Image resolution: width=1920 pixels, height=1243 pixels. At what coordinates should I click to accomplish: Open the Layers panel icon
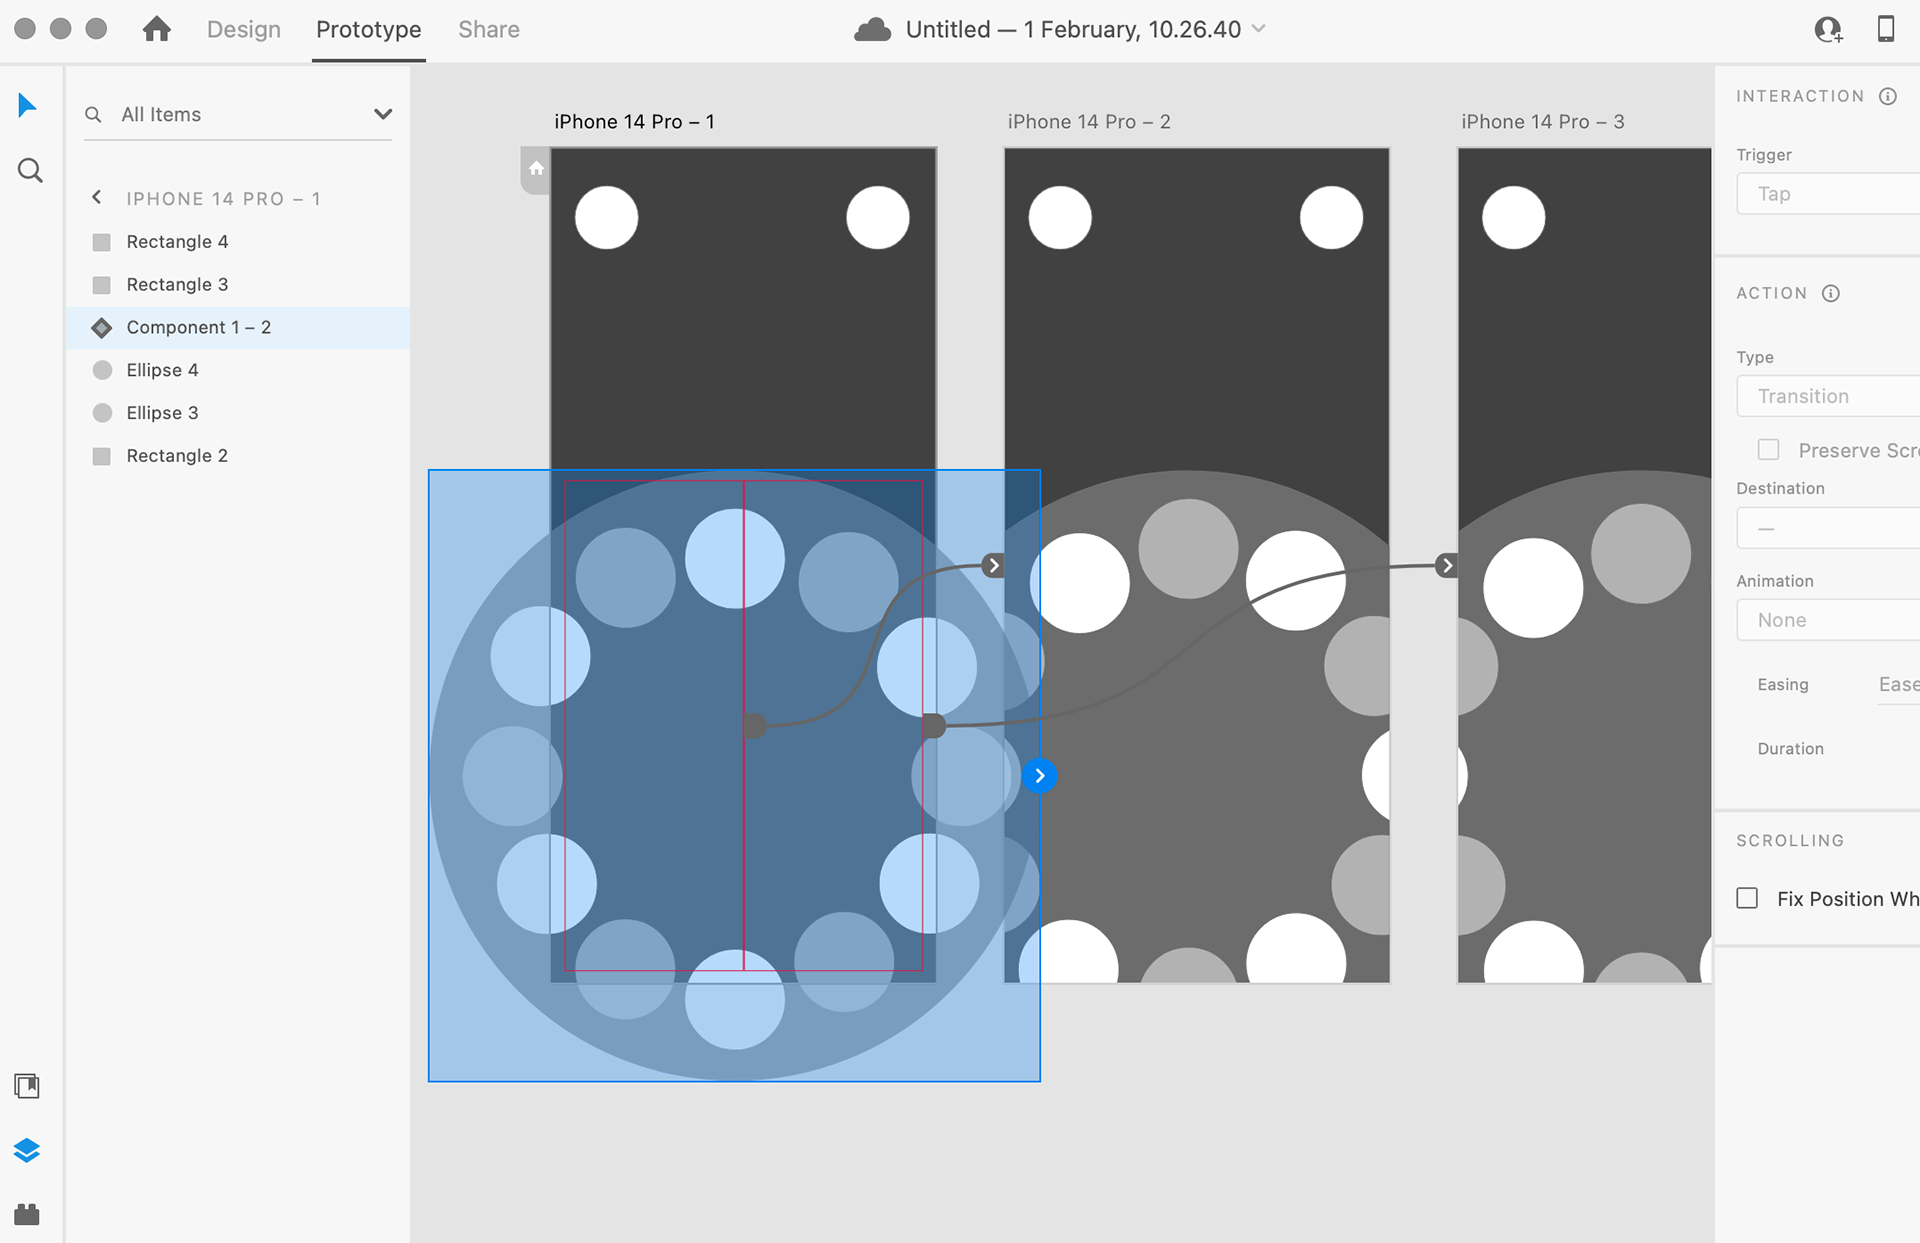pos(27,1151)
